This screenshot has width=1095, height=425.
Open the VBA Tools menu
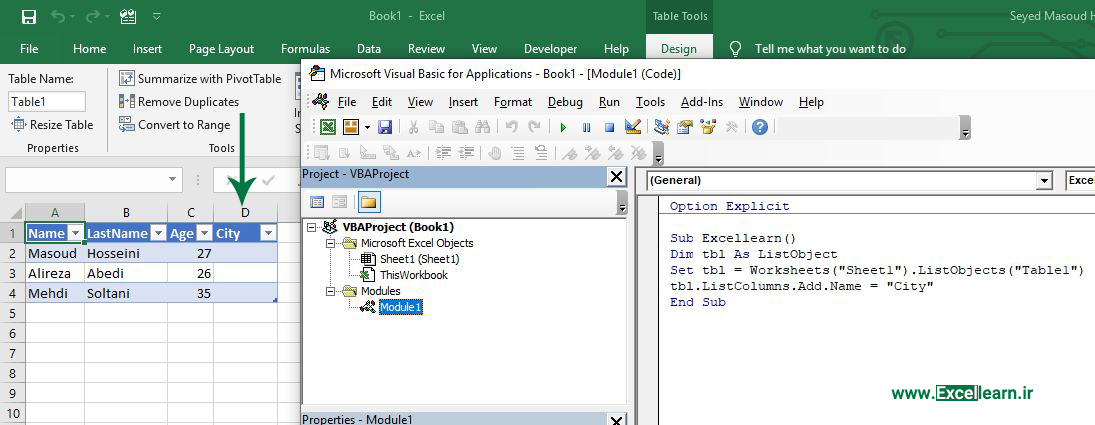650,102
